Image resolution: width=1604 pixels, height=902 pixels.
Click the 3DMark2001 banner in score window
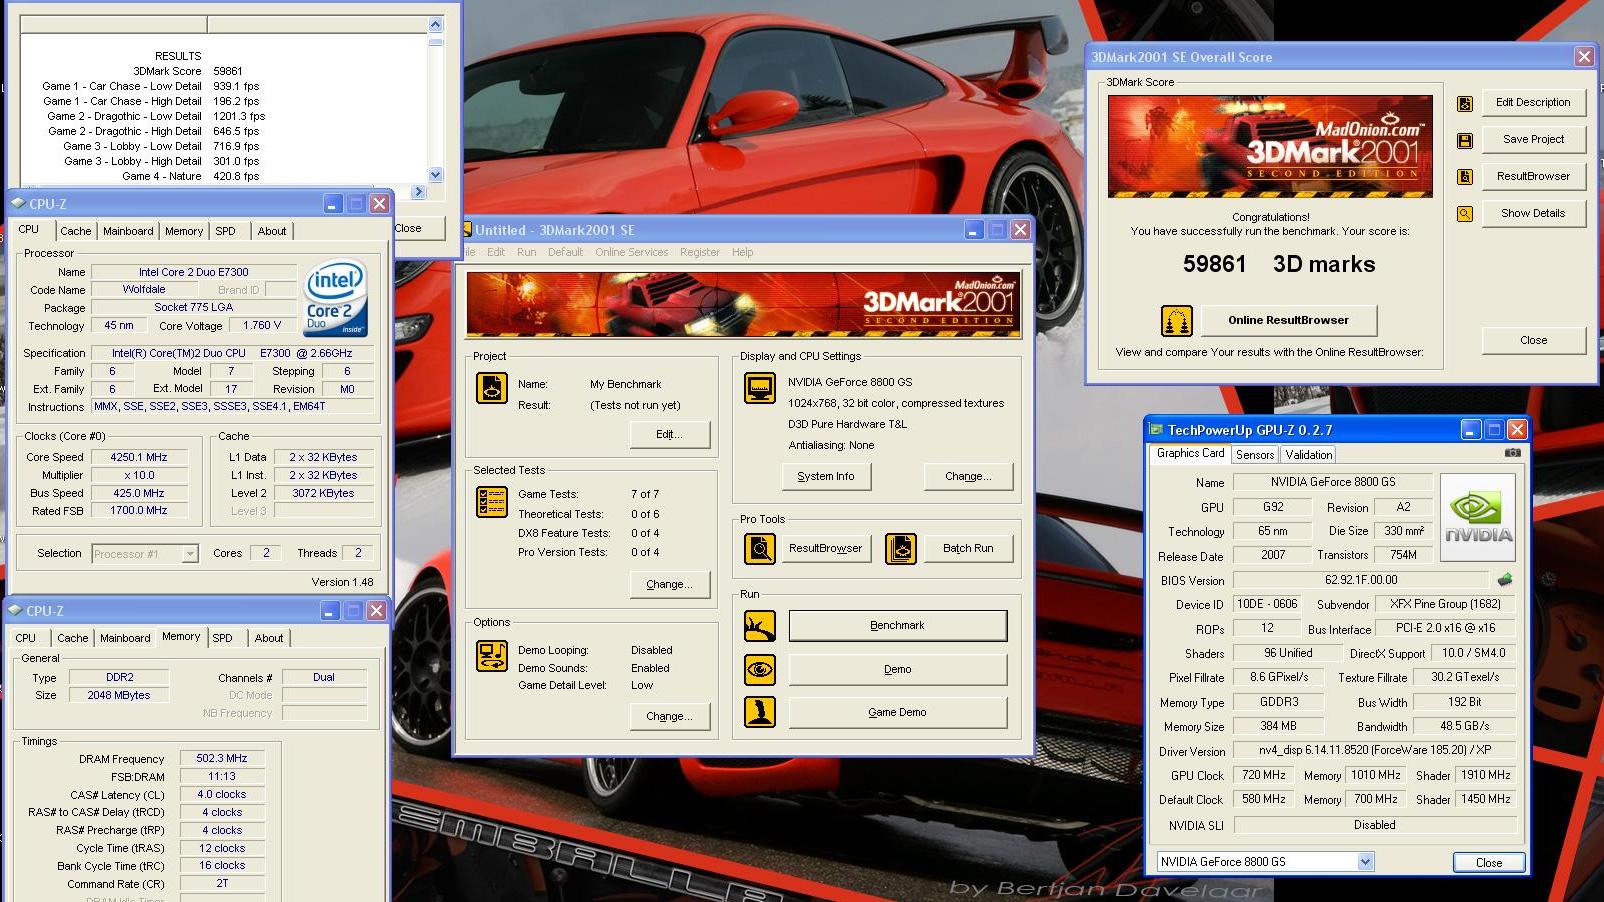1270,146
